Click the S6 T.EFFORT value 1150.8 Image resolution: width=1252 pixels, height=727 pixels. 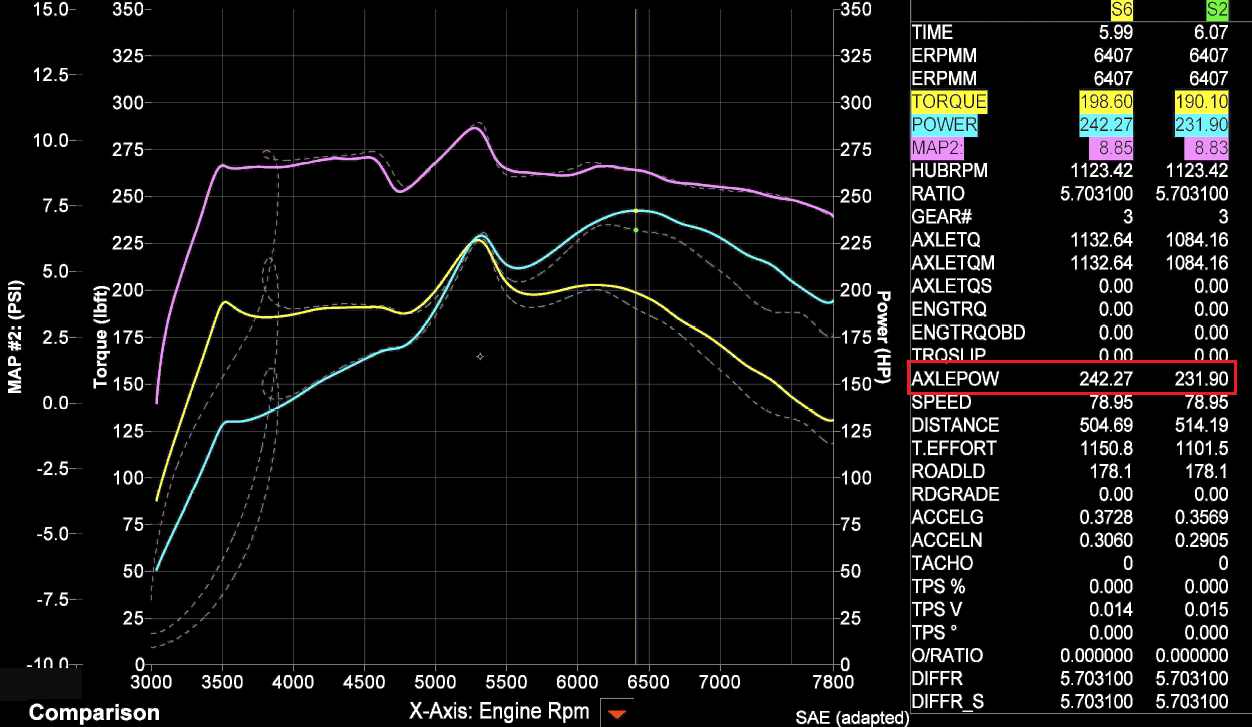tap(1107, 448)
